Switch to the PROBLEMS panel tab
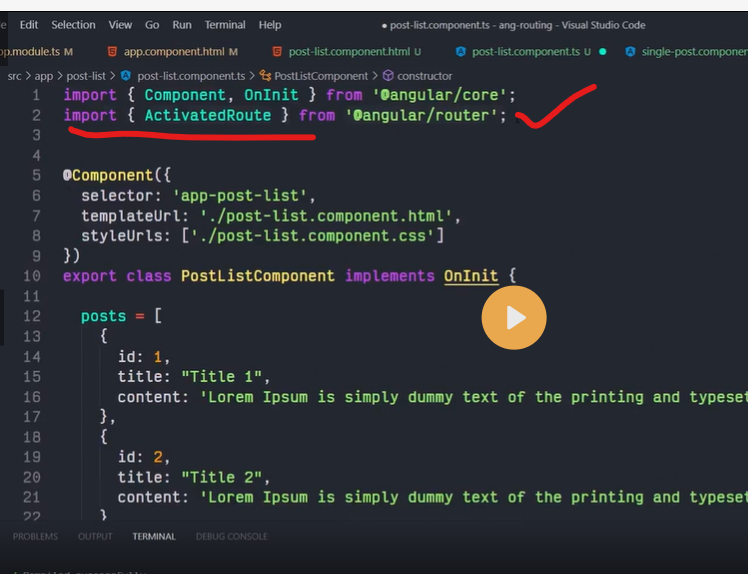748x574 pixels. coord(35,537)
